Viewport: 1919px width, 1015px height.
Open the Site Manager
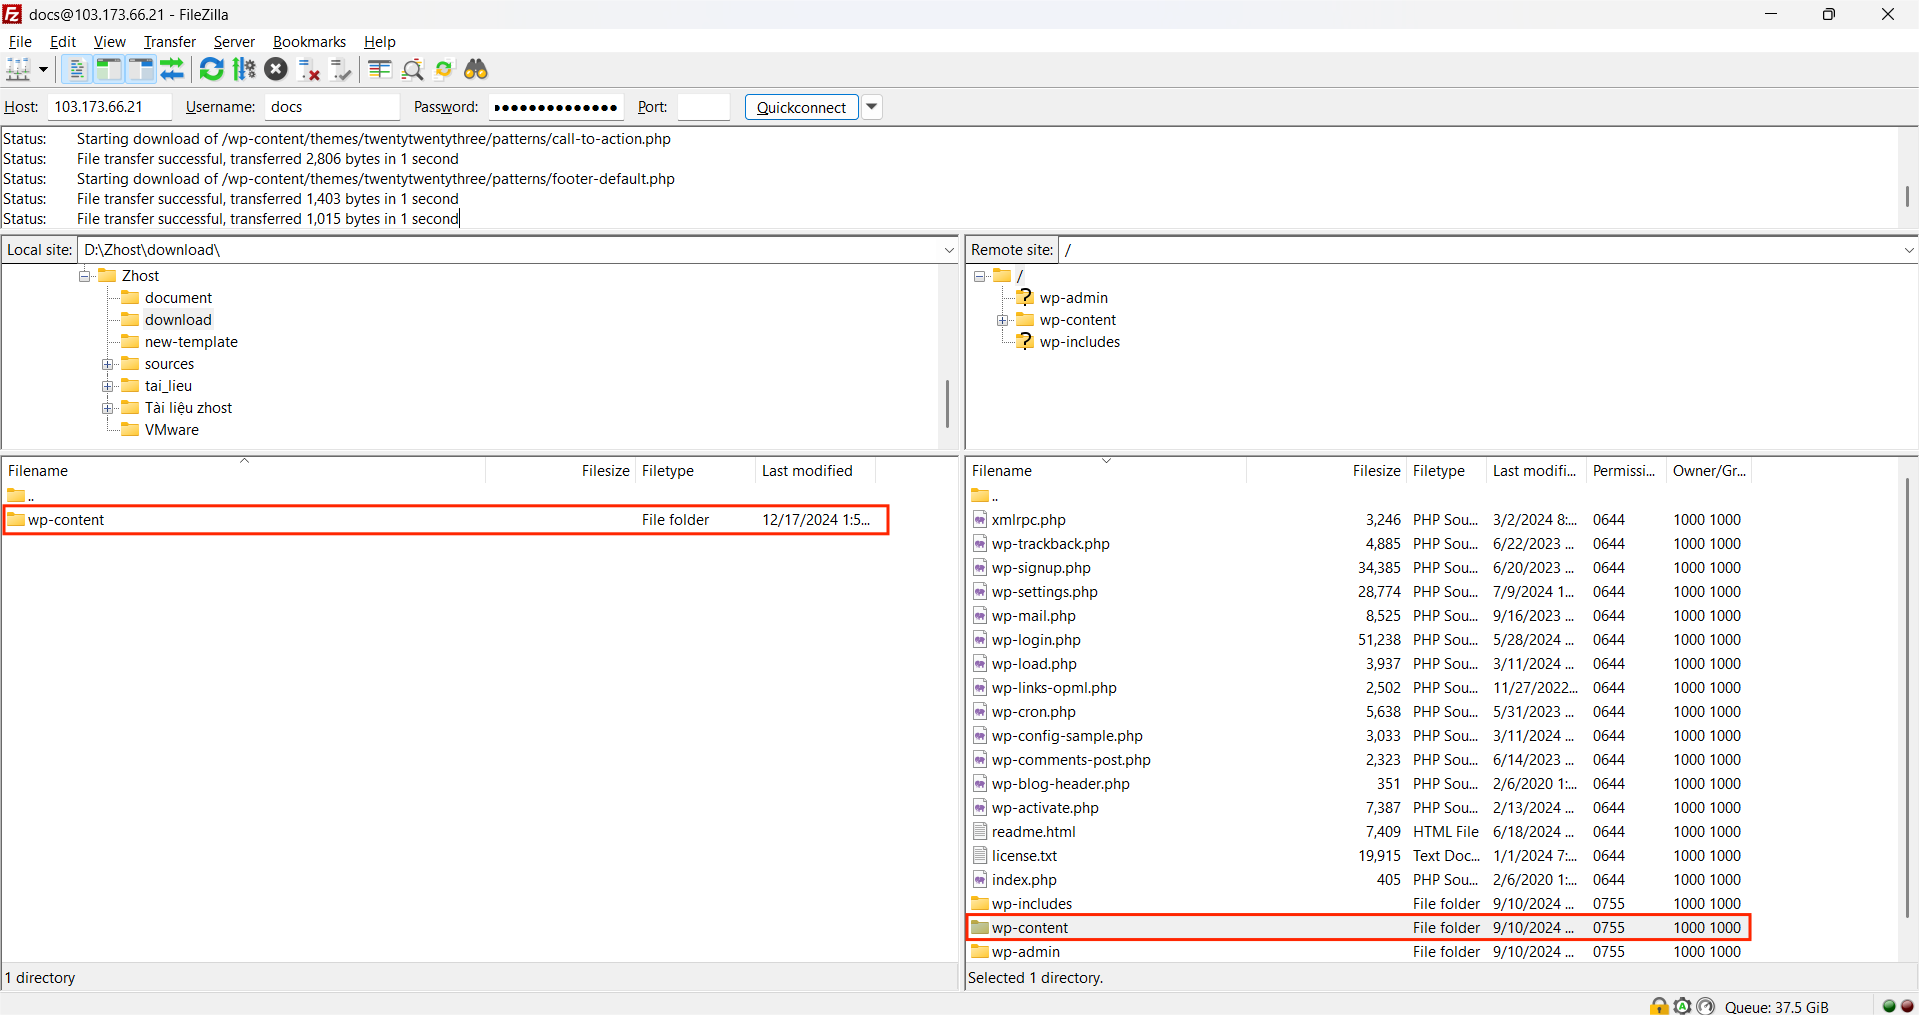(18, 68)
